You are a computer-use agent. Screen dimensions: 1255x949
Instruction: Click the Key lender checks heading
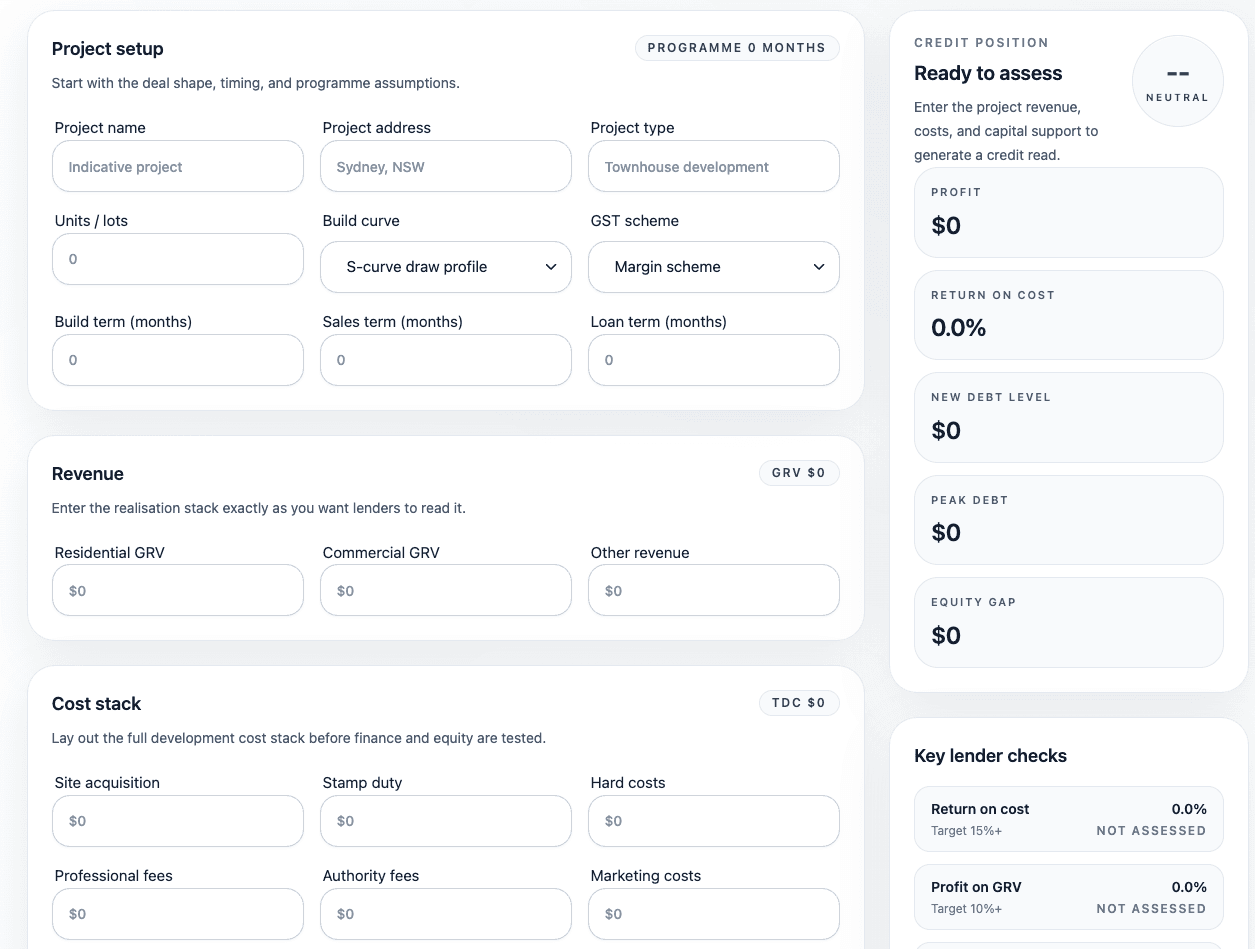pos(991,756)
